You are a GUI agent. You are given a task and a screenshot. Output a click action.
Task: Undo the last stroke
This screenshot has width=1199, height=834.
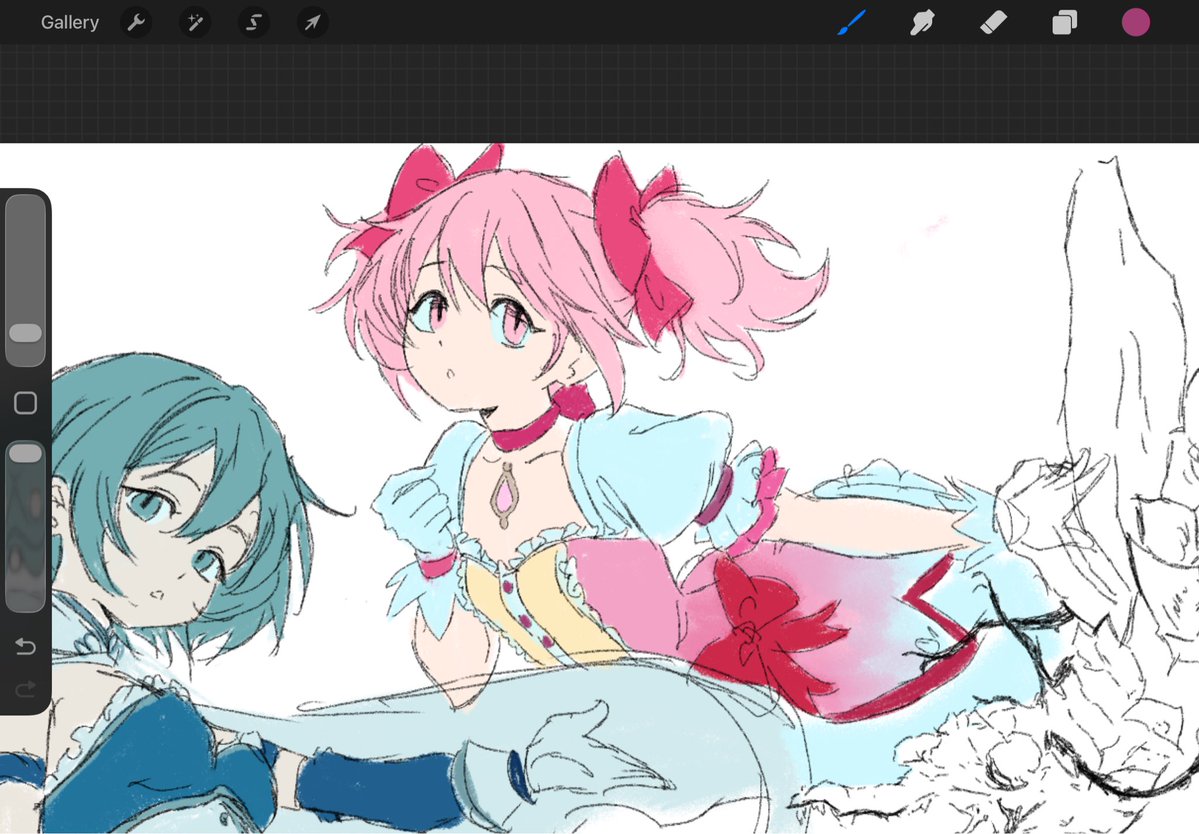[x=25, y=647]
